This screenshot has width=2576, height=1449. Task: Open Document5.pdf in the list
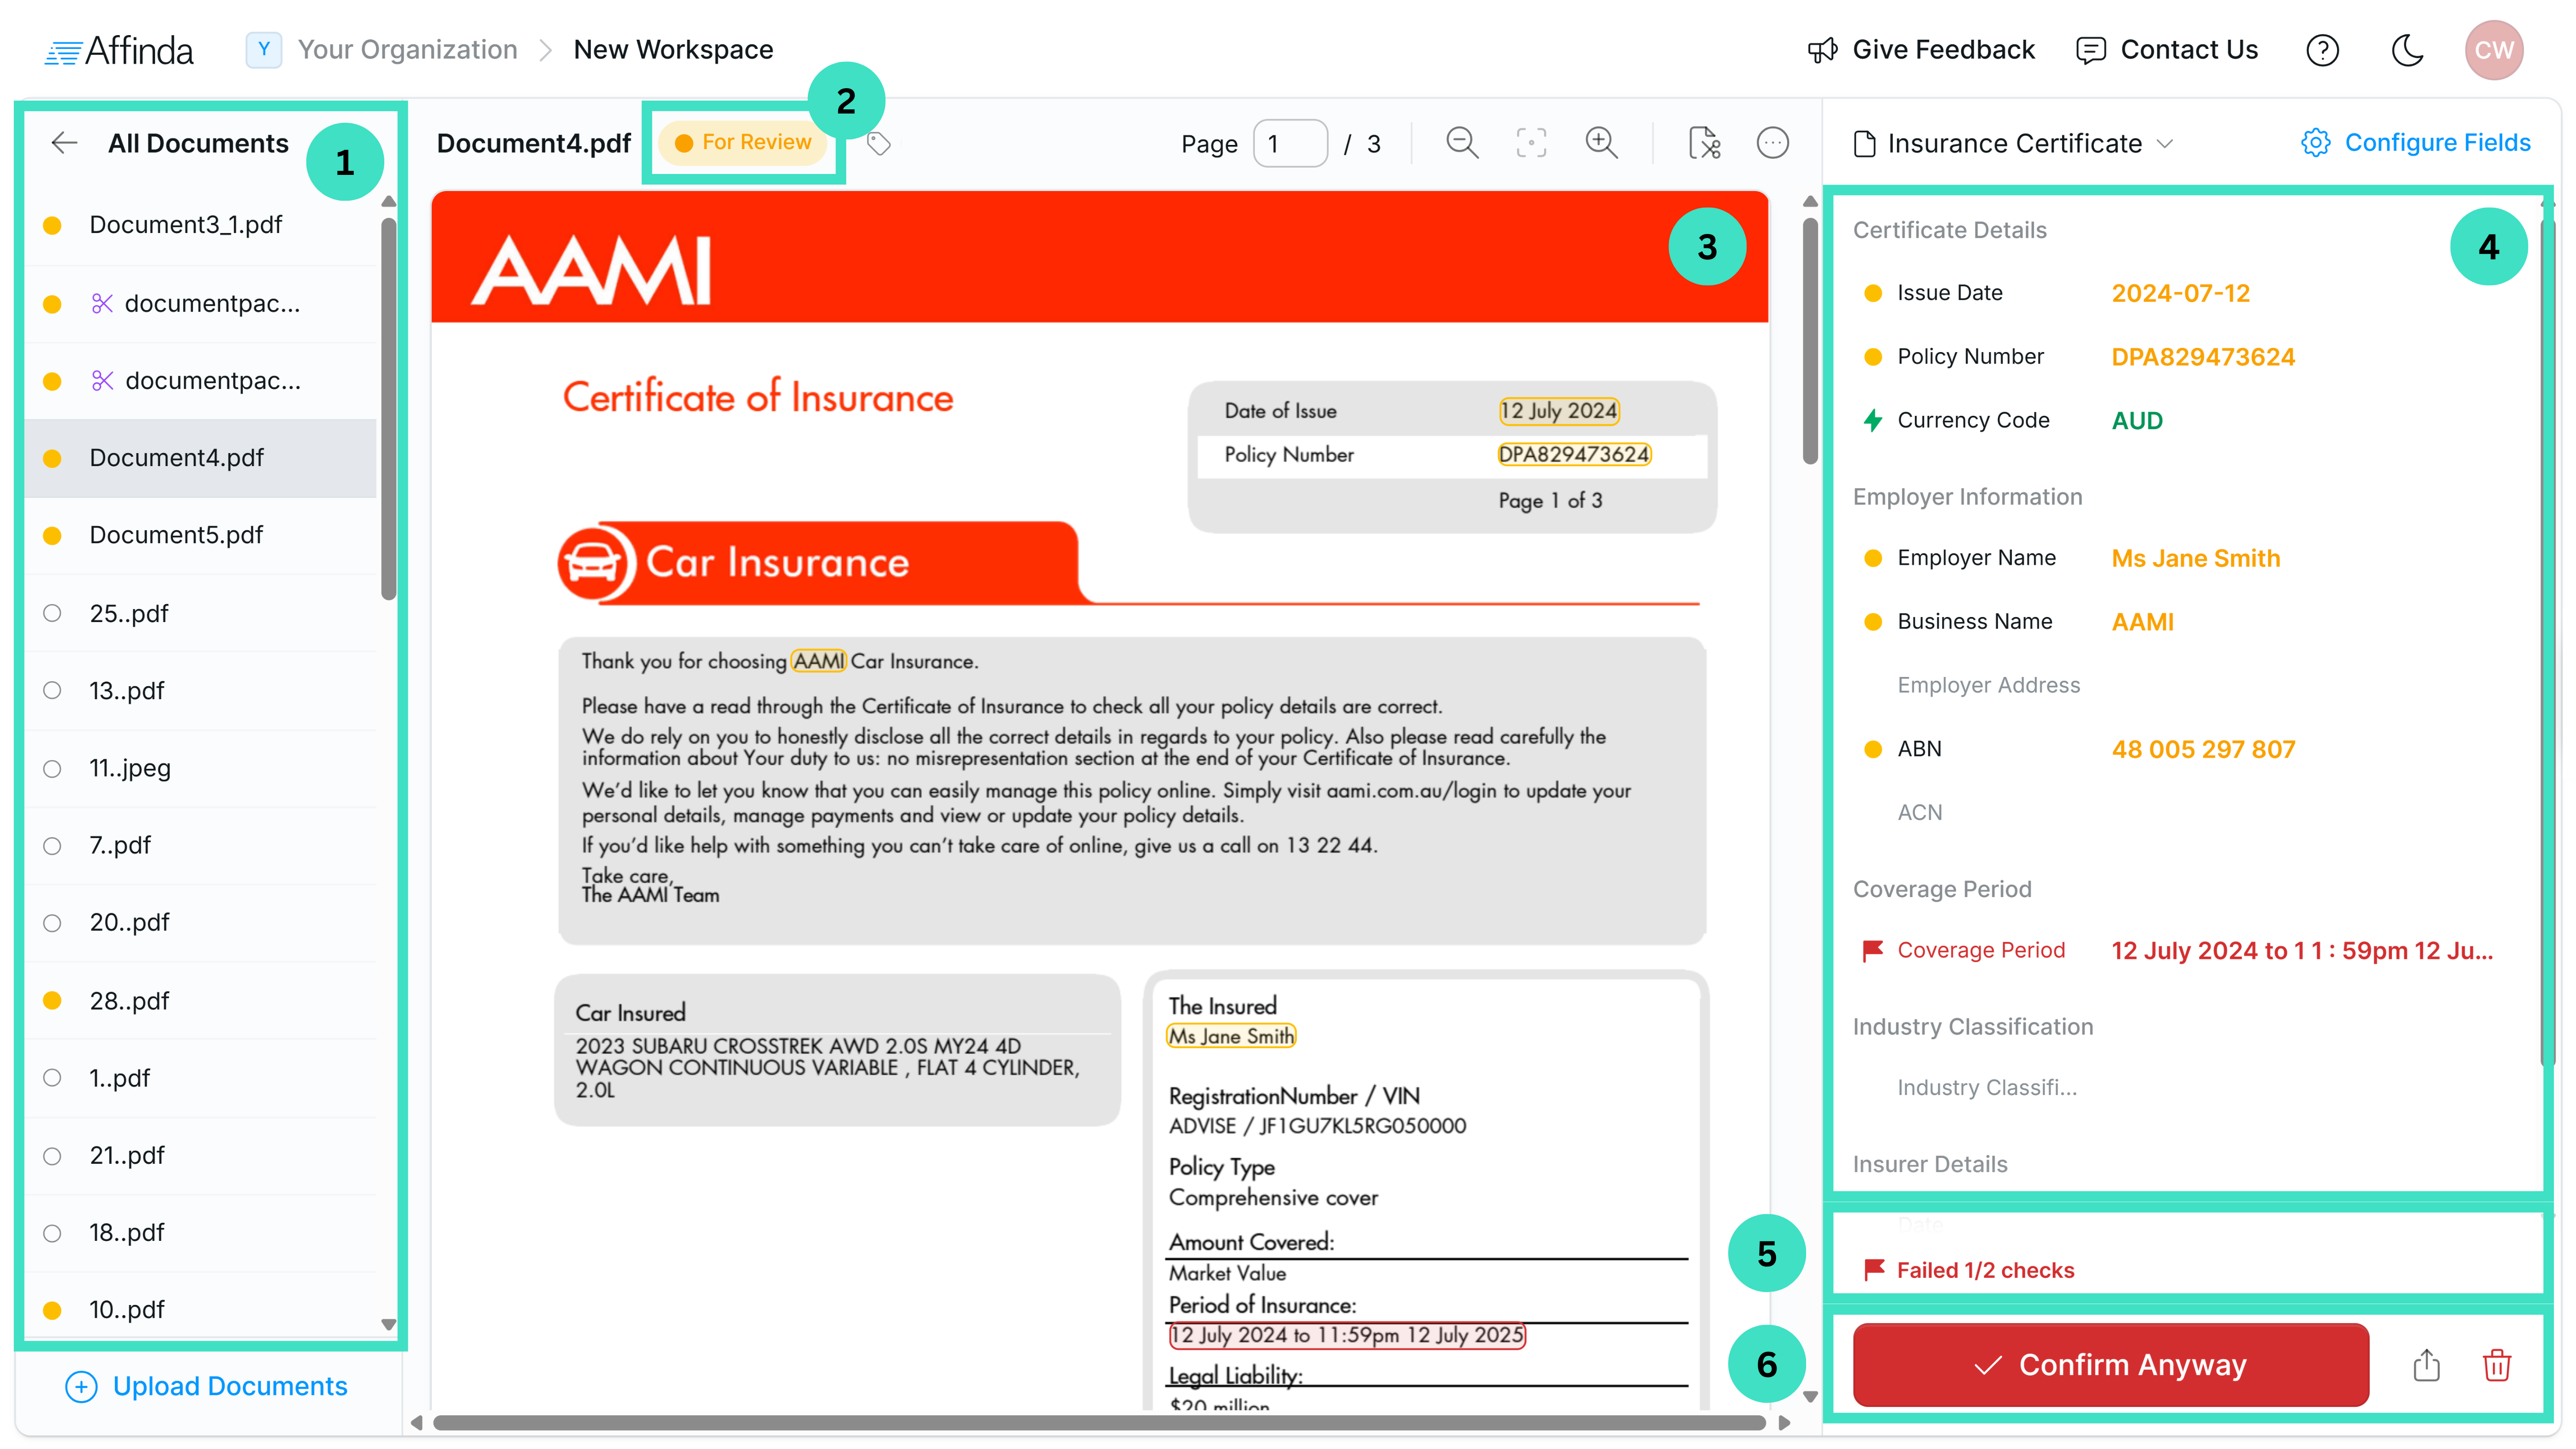coord(176,535)
